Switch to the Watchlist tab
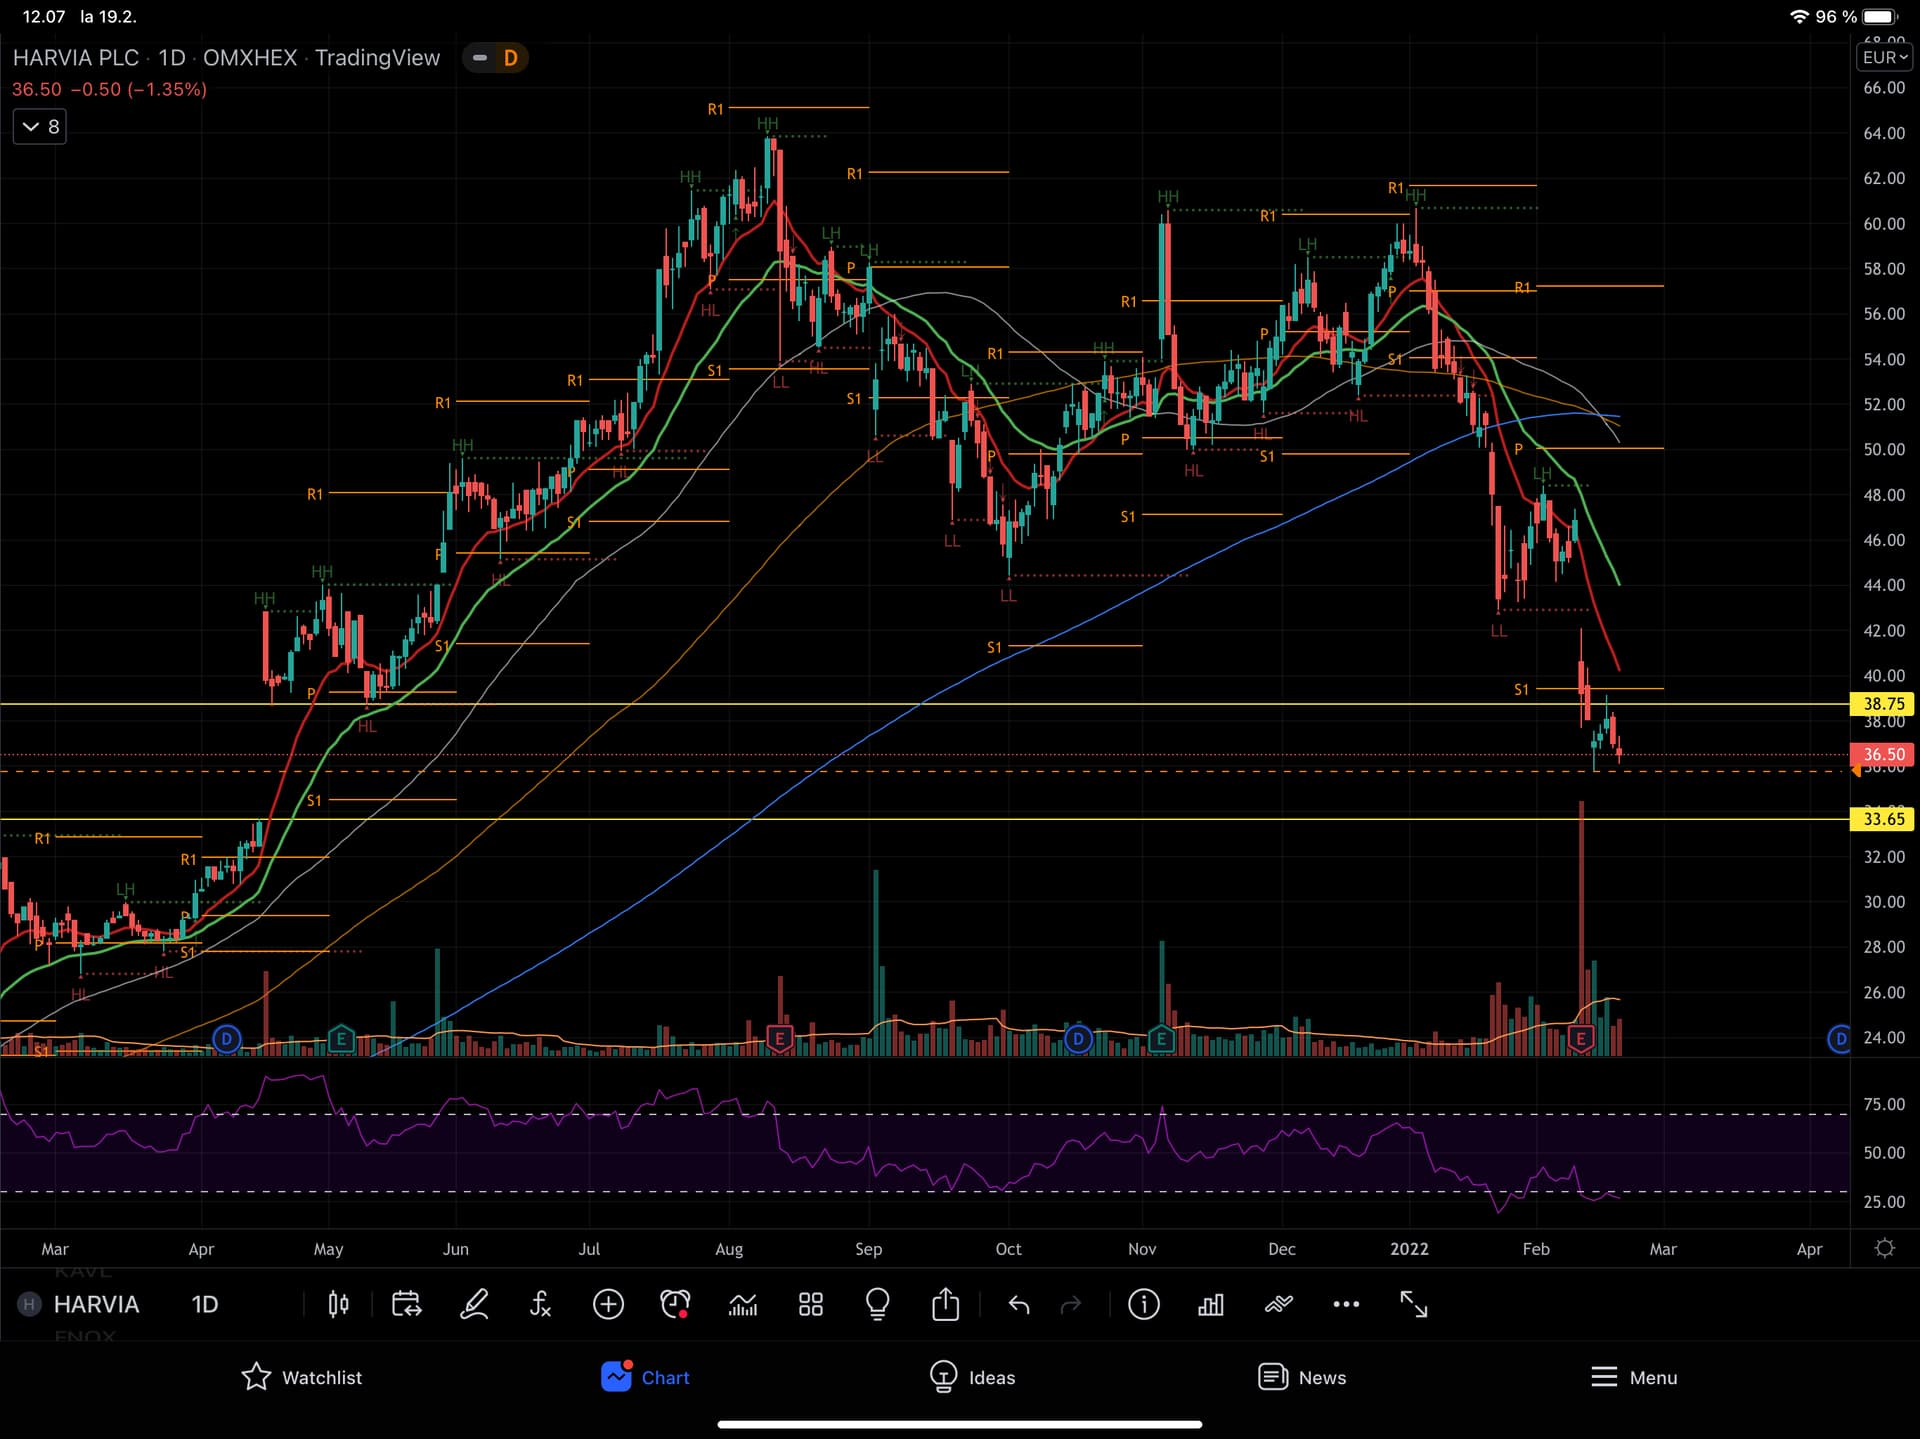Image resolution: width=1920 pixels, height=1439 pixels. [x=301, y=1377]
